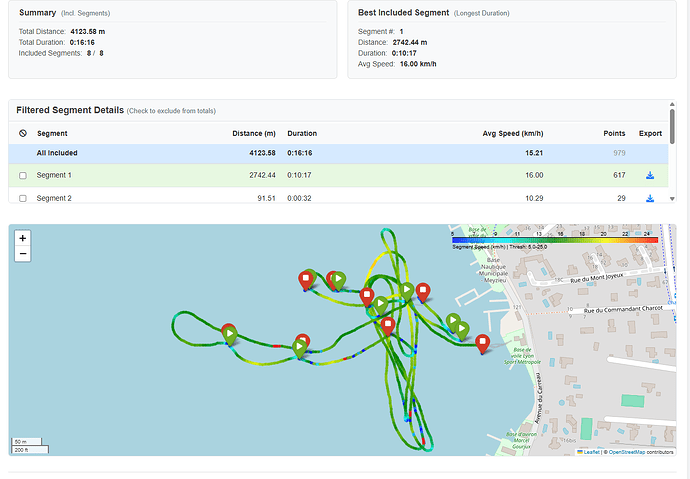Click 91.51 distance for Segment 2
The width and height of the screenshot is (690, 479).
(266, 198)
